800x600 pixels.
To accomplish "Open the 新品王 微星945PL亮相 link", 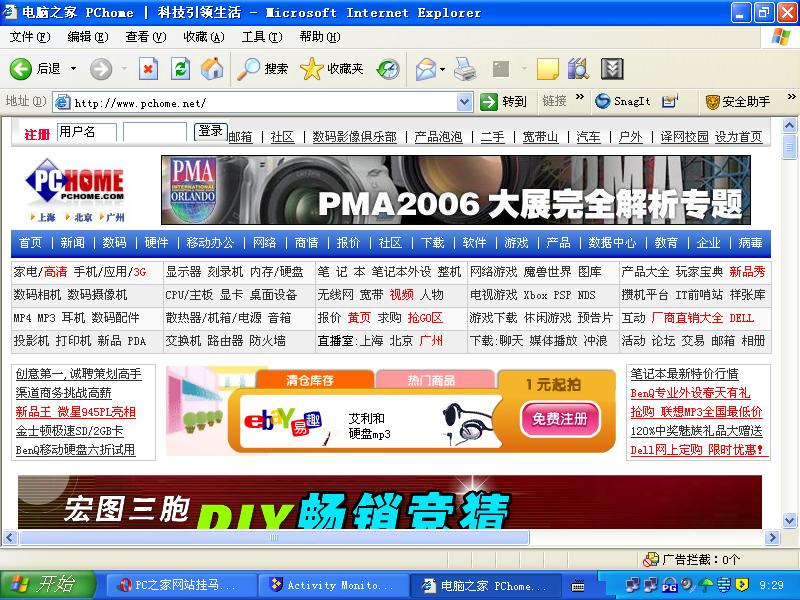I will click(76, 412).
